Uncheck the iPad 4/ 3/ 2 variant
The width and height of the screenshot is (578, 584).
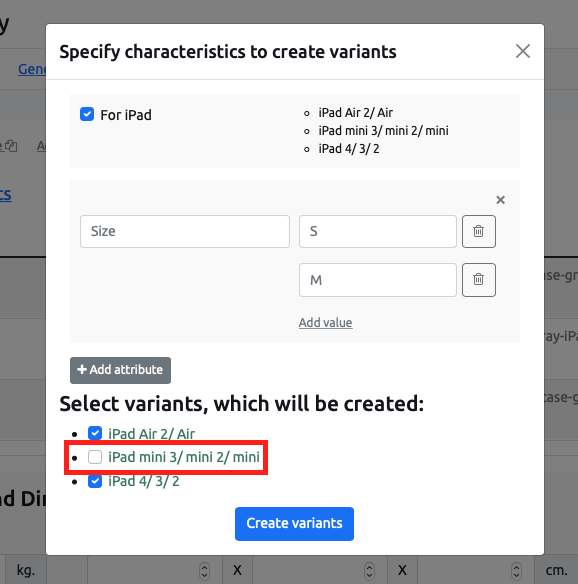point(95,481)
